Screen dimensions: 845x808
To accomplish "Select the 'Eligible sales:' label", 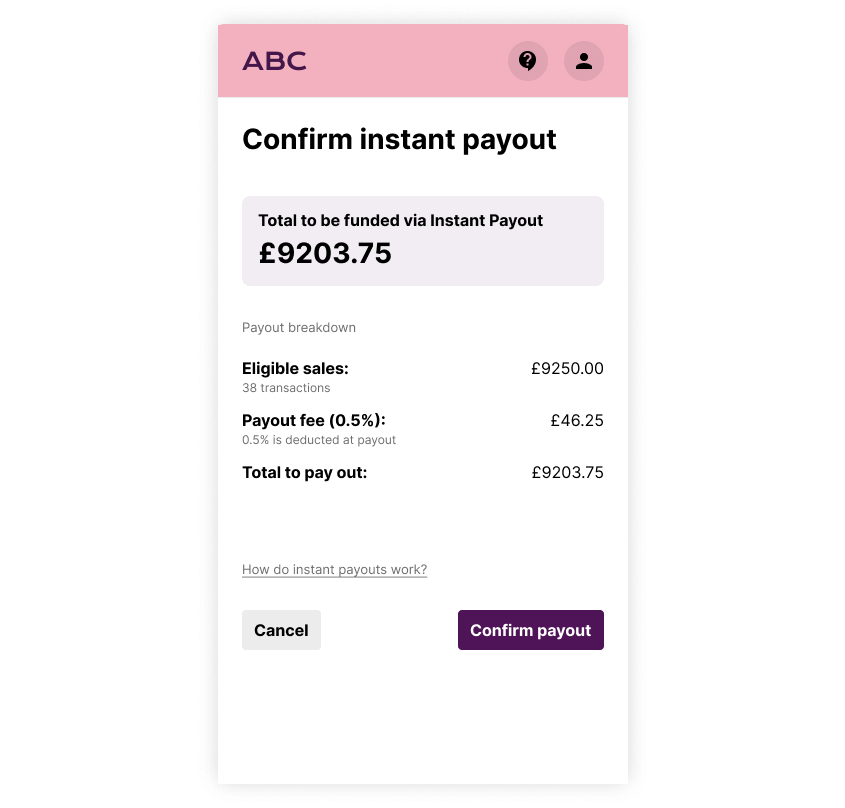I will point(295,368).
